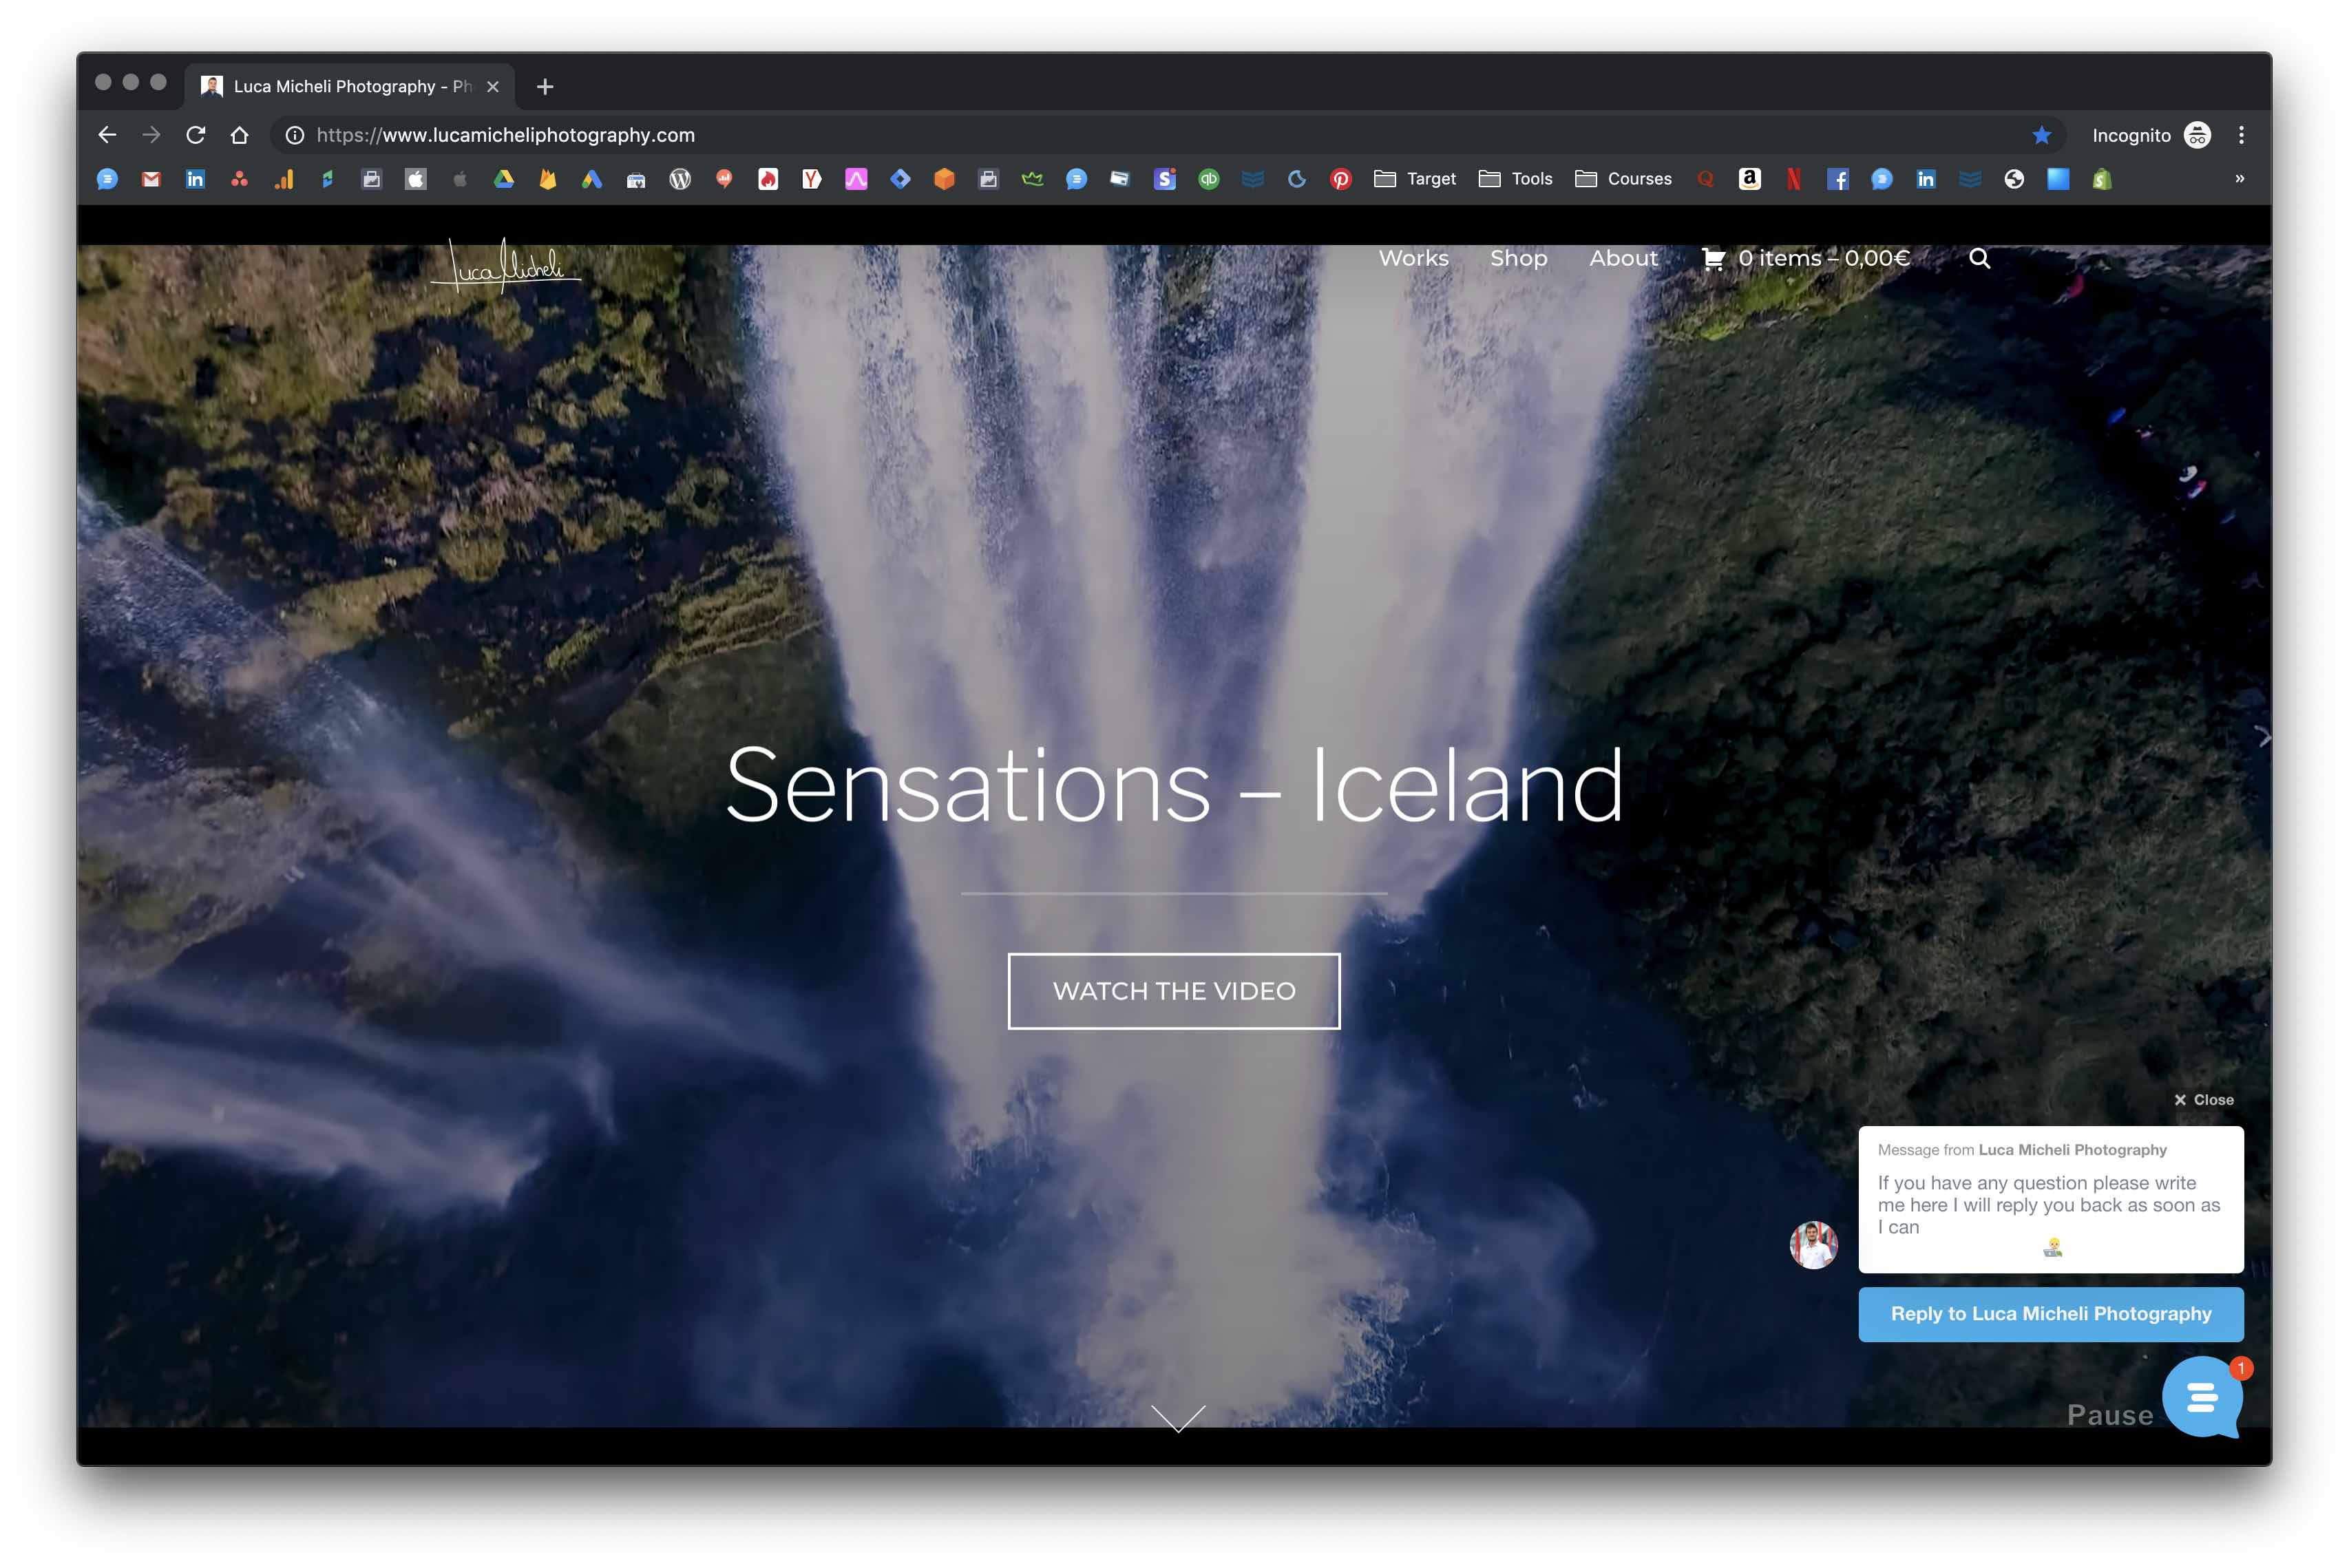Click the Sensations – Iceland headline
2349x1568 pixels.
pos(1174,785)
